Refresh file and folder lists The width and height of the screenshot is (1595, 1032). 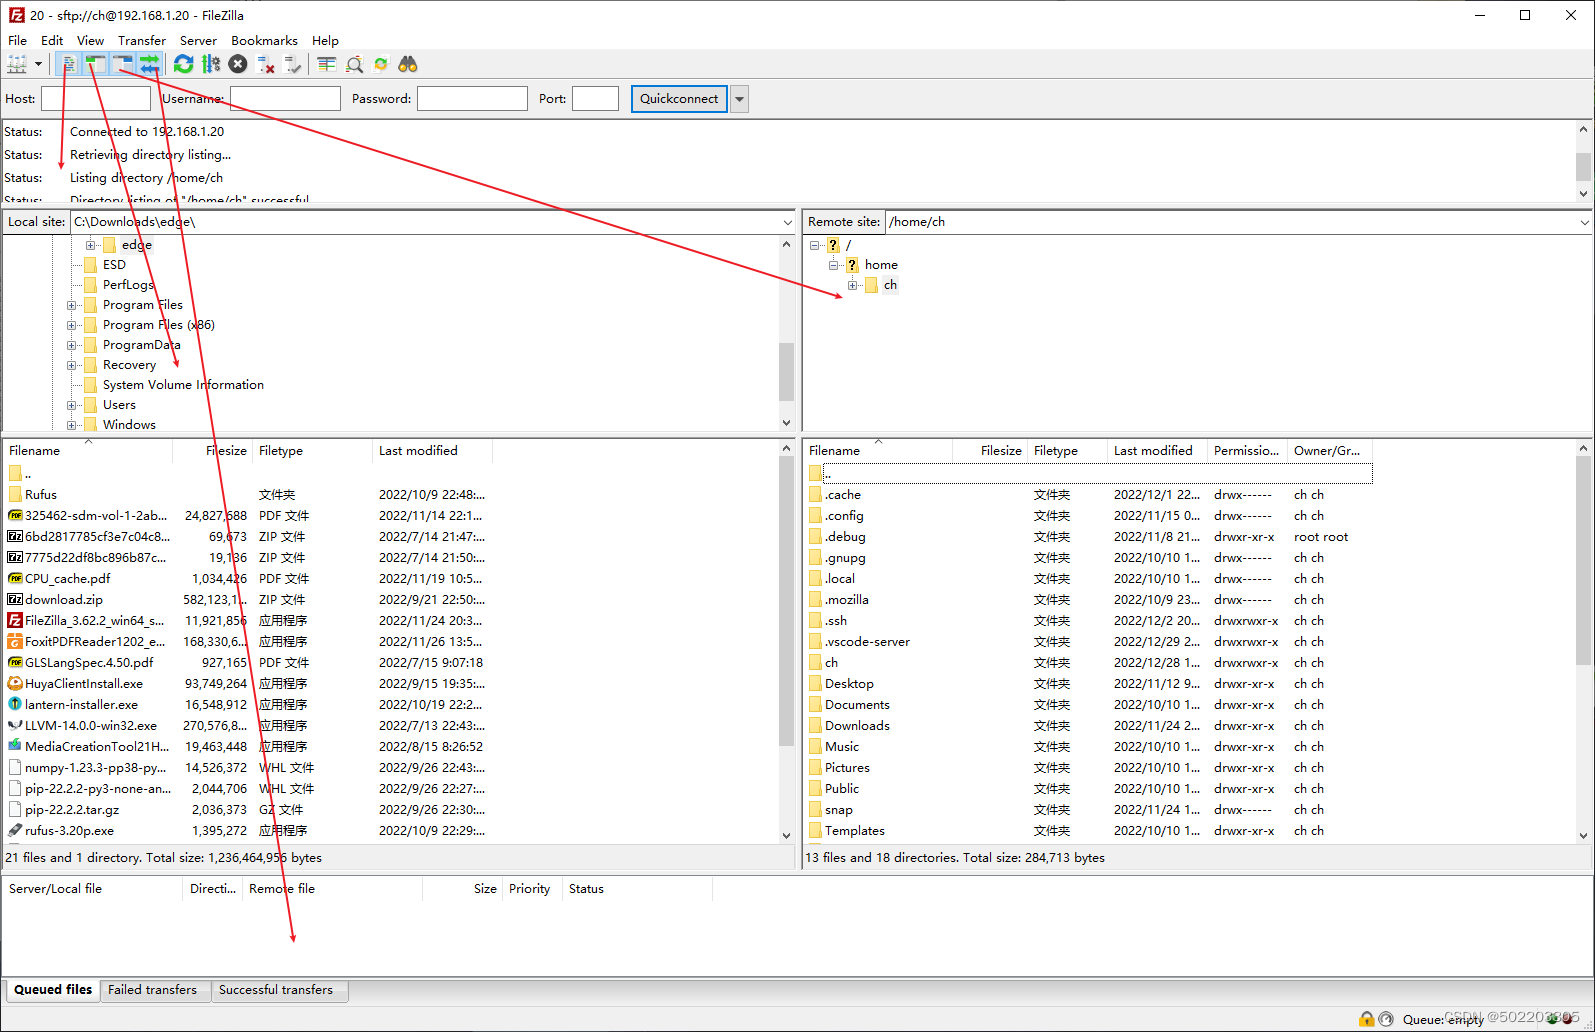(x=184, y=64)
